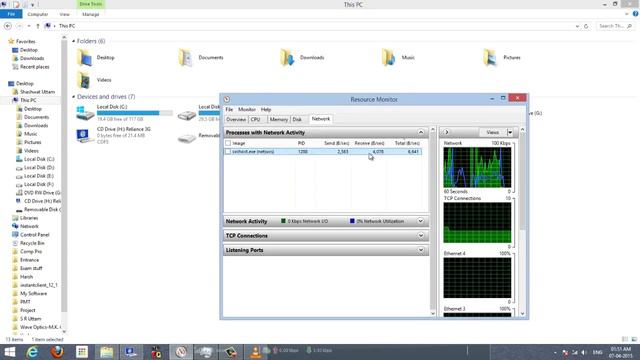Refresh the This PC address bar
This screenshot has width=640, height=360.
[x=586, y=26]
